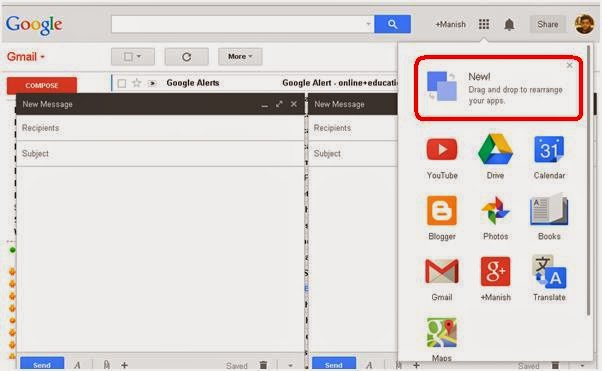This screenshot has height=371, width=602.
Task: Refresh the inbox with reload icon
Action: click(x=187, y=57)
